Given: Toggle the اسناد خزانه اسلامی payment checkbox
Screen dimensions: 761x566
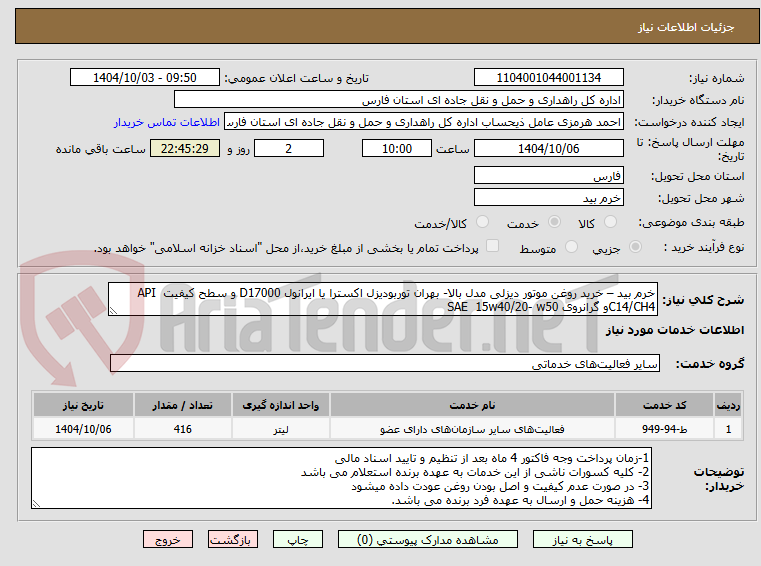Looking at the screenshot, I should pyautogui.click(x=492, y=246).
